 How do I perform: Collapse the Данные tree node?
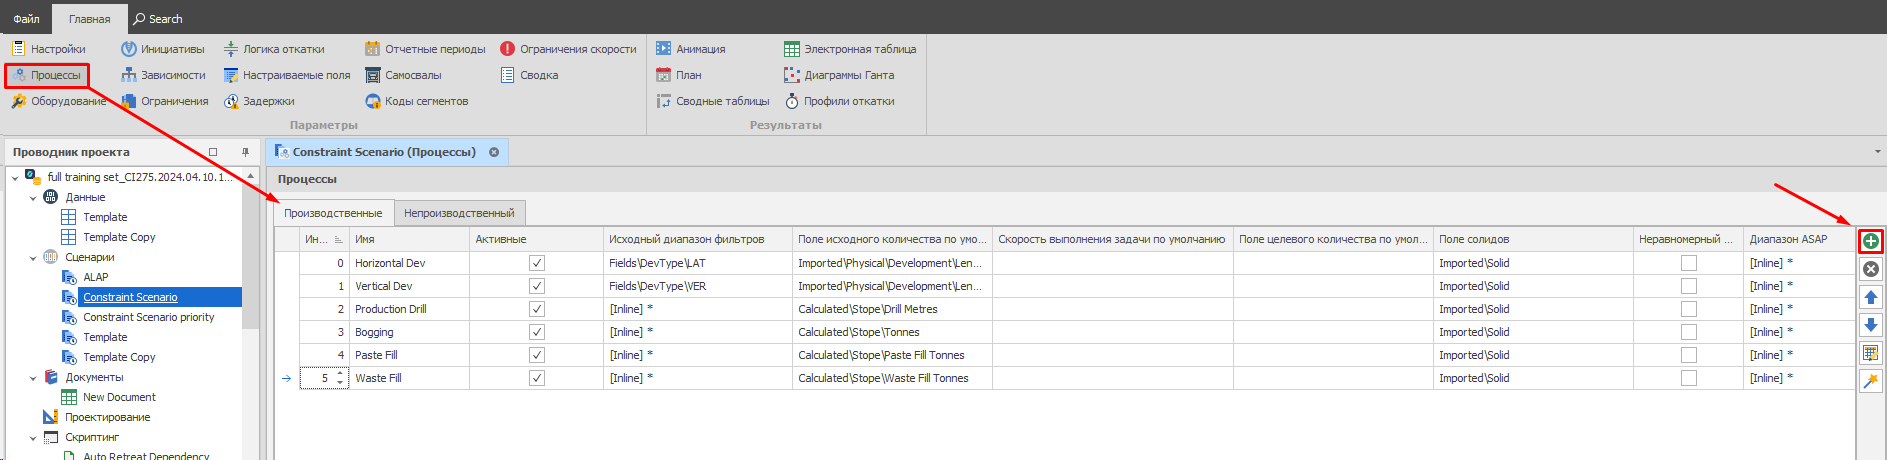(33, 198)
